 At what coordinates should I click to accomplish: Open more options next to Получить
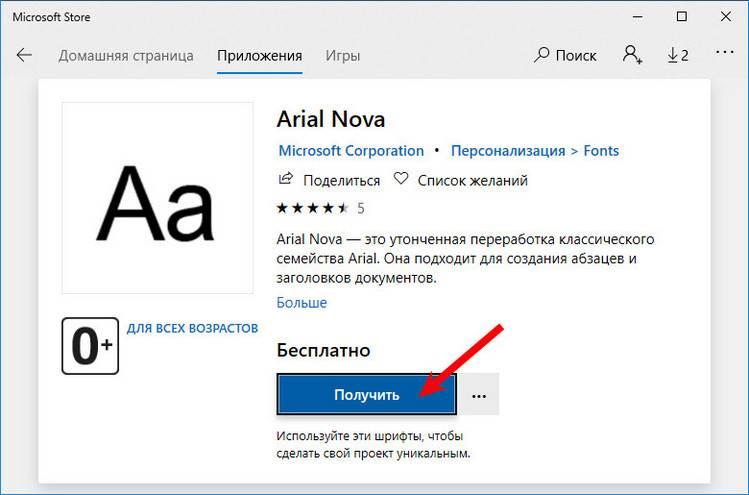479,395
